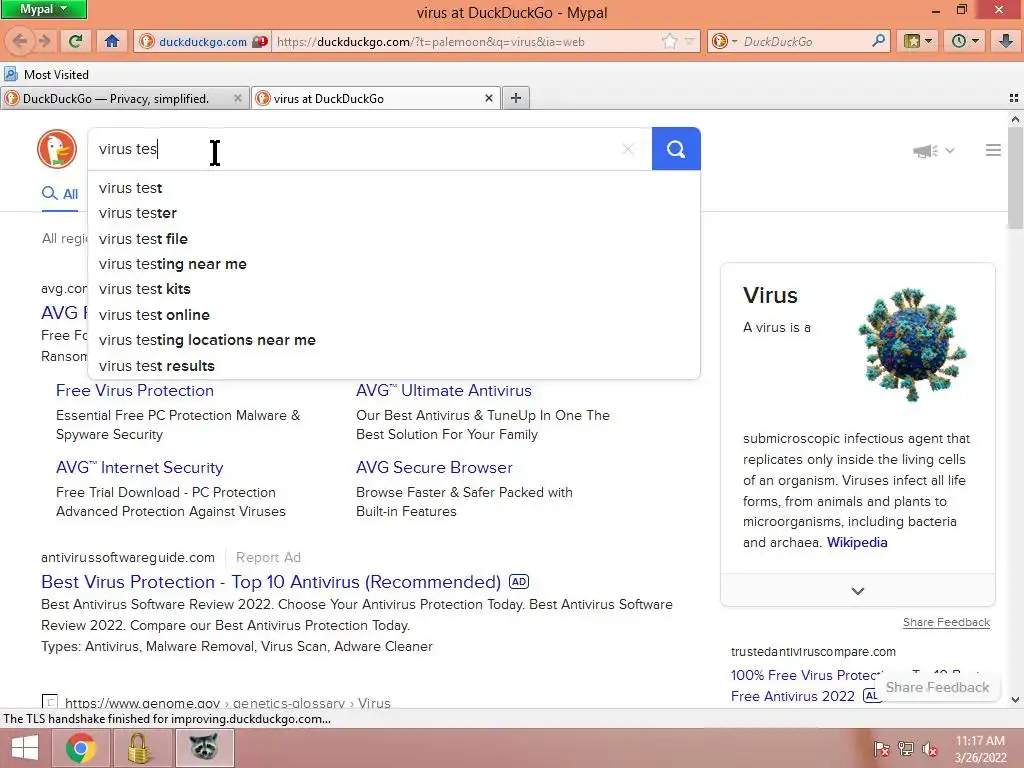This screenshot has width=1024, height=768.
Task: Click the page scrollbar thumb
Action: pyautogui.click(x=1015, y=178)
